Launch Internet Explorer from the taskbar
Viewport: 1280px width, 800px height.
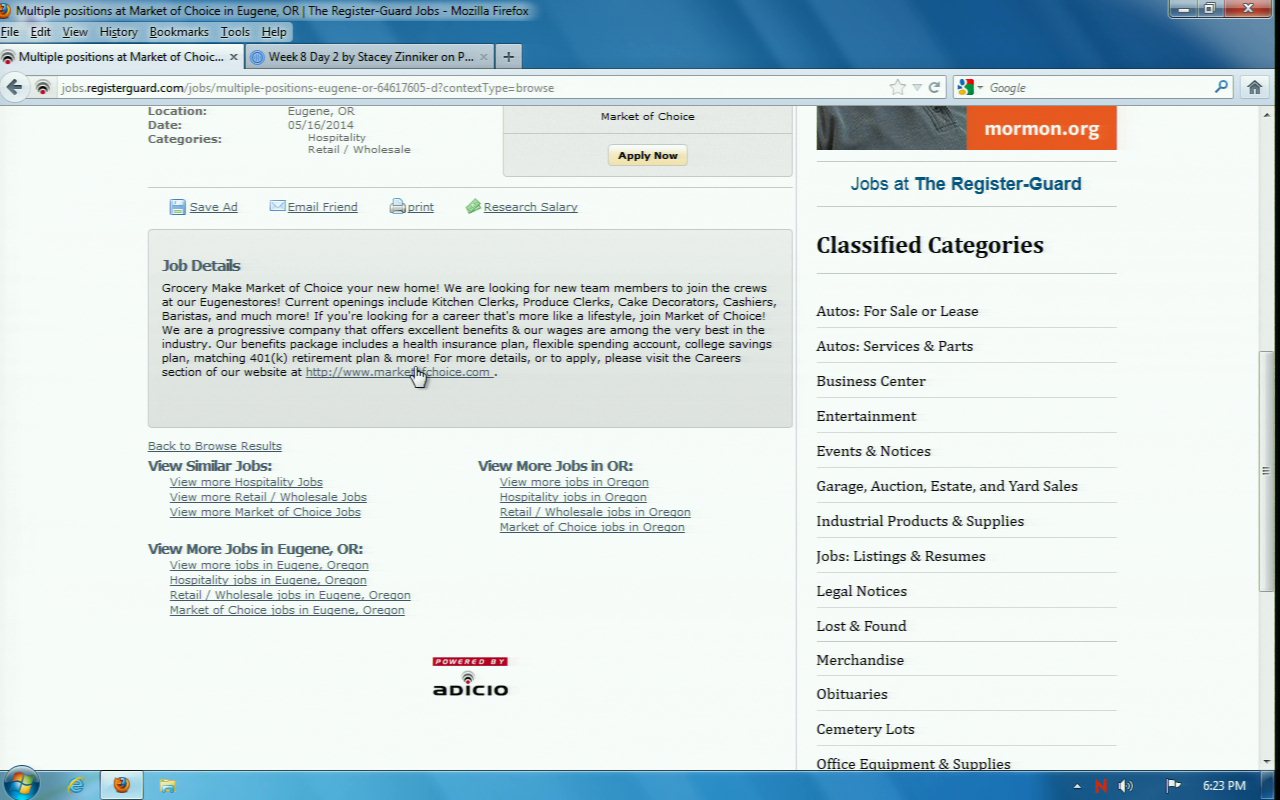[x=76, y=785]
